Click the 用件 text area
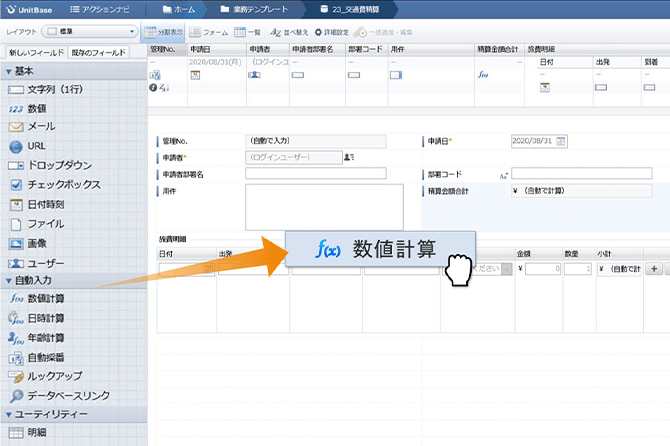 pos(324,207)
